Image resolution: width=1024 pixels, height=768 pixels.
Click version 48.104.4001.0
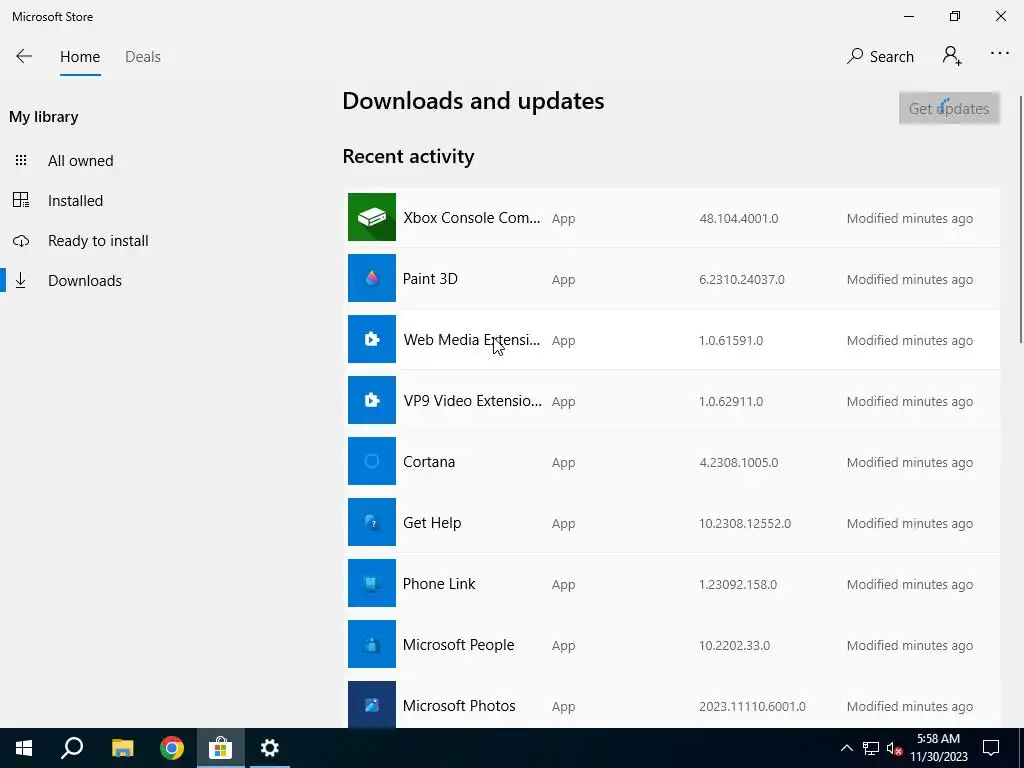739,219
